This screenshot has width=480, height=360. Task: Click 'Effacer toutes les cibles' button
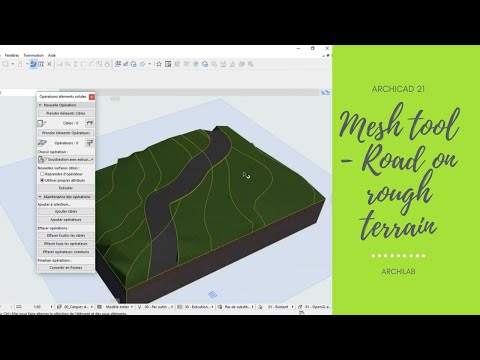(66, 235)
